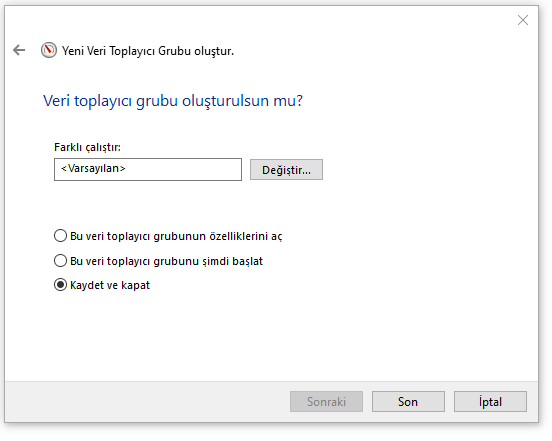Select the 'özelliklerini aç' radio button

[x=60, y=236]
